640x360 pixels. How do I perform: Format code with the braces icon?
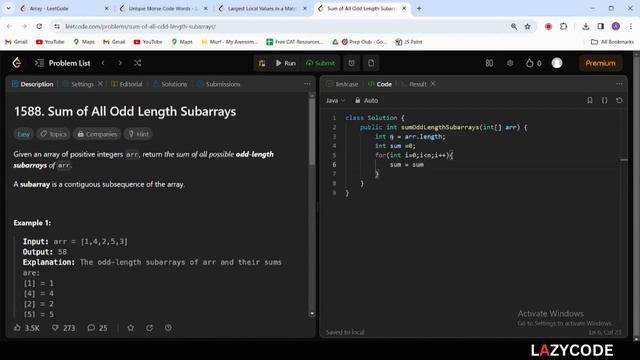tap(604, 100)
